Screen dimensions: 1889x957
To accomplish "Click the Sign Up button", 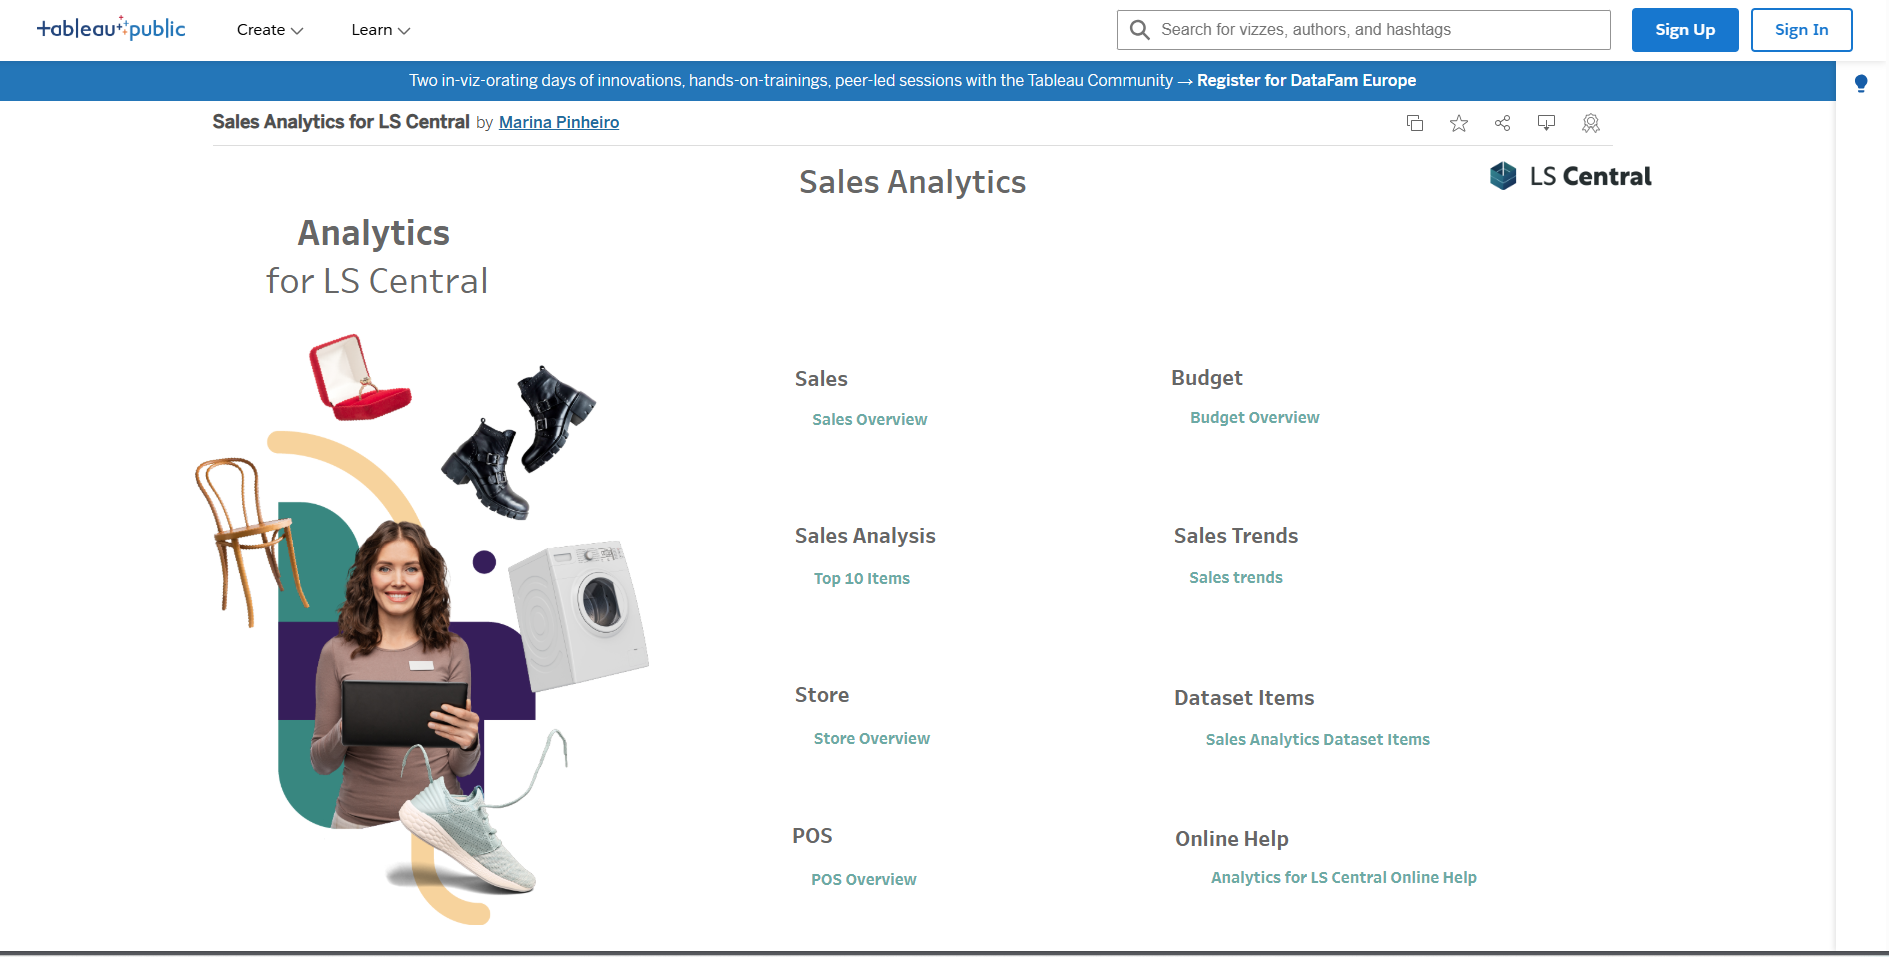I will 1685,30.
